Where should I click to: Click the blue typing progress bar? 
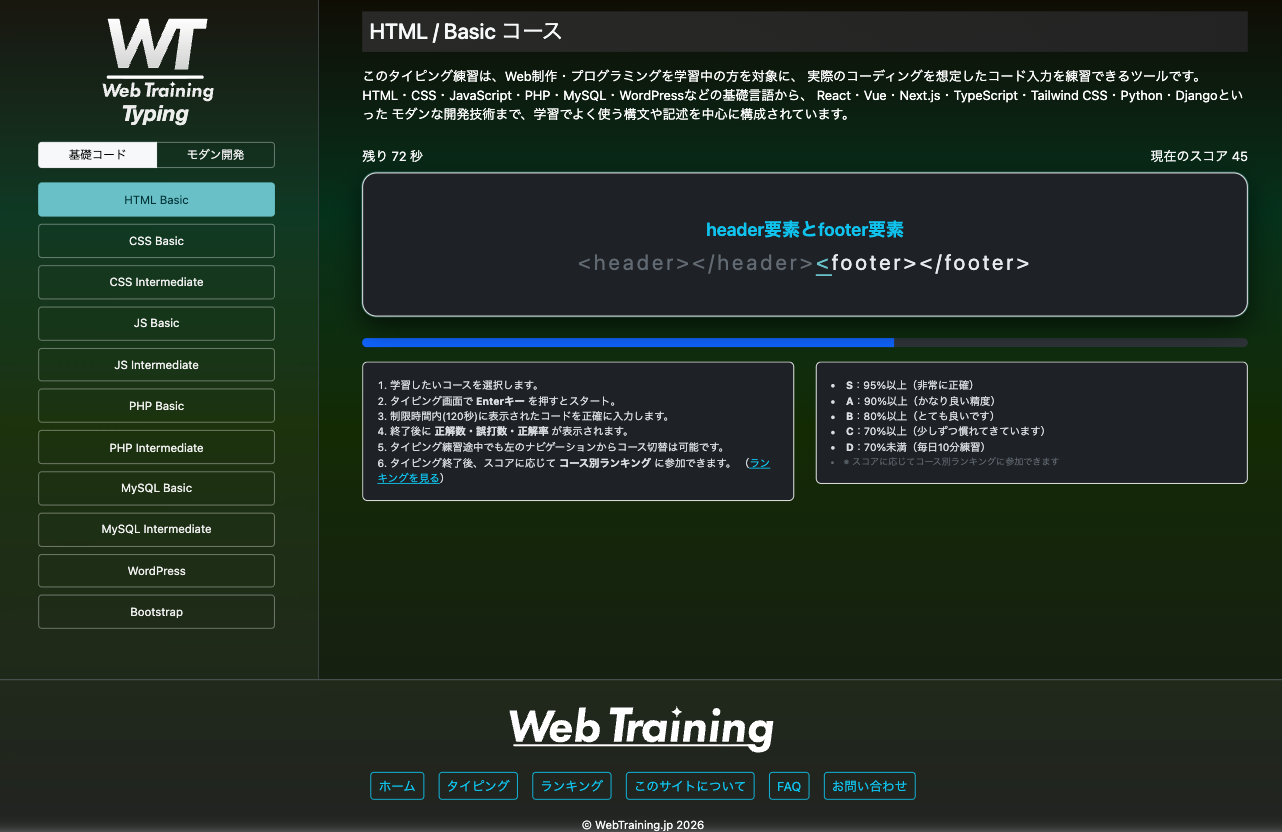627,343
